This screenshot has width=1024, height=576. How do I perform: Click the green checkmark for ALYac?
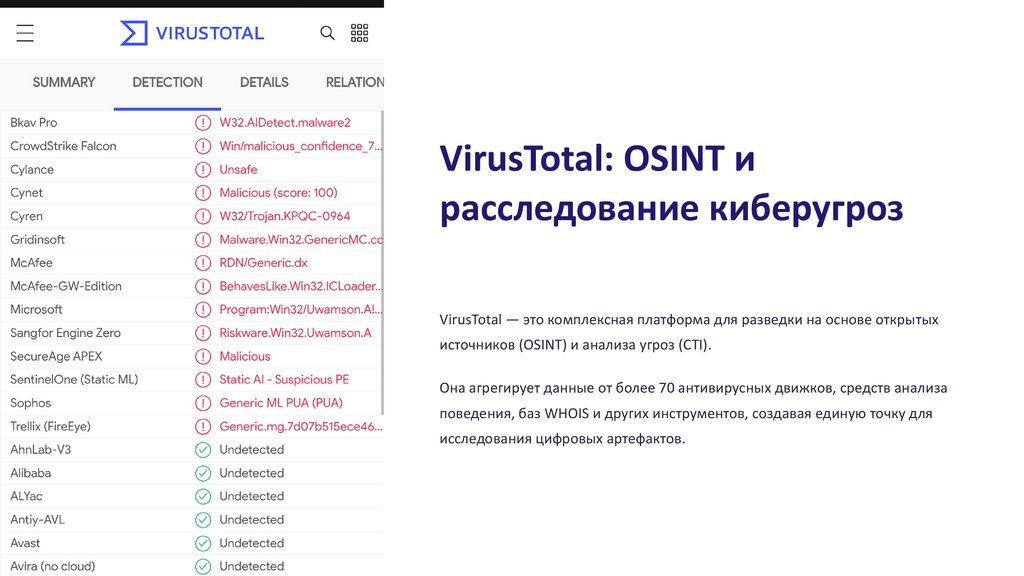[203, 496]
